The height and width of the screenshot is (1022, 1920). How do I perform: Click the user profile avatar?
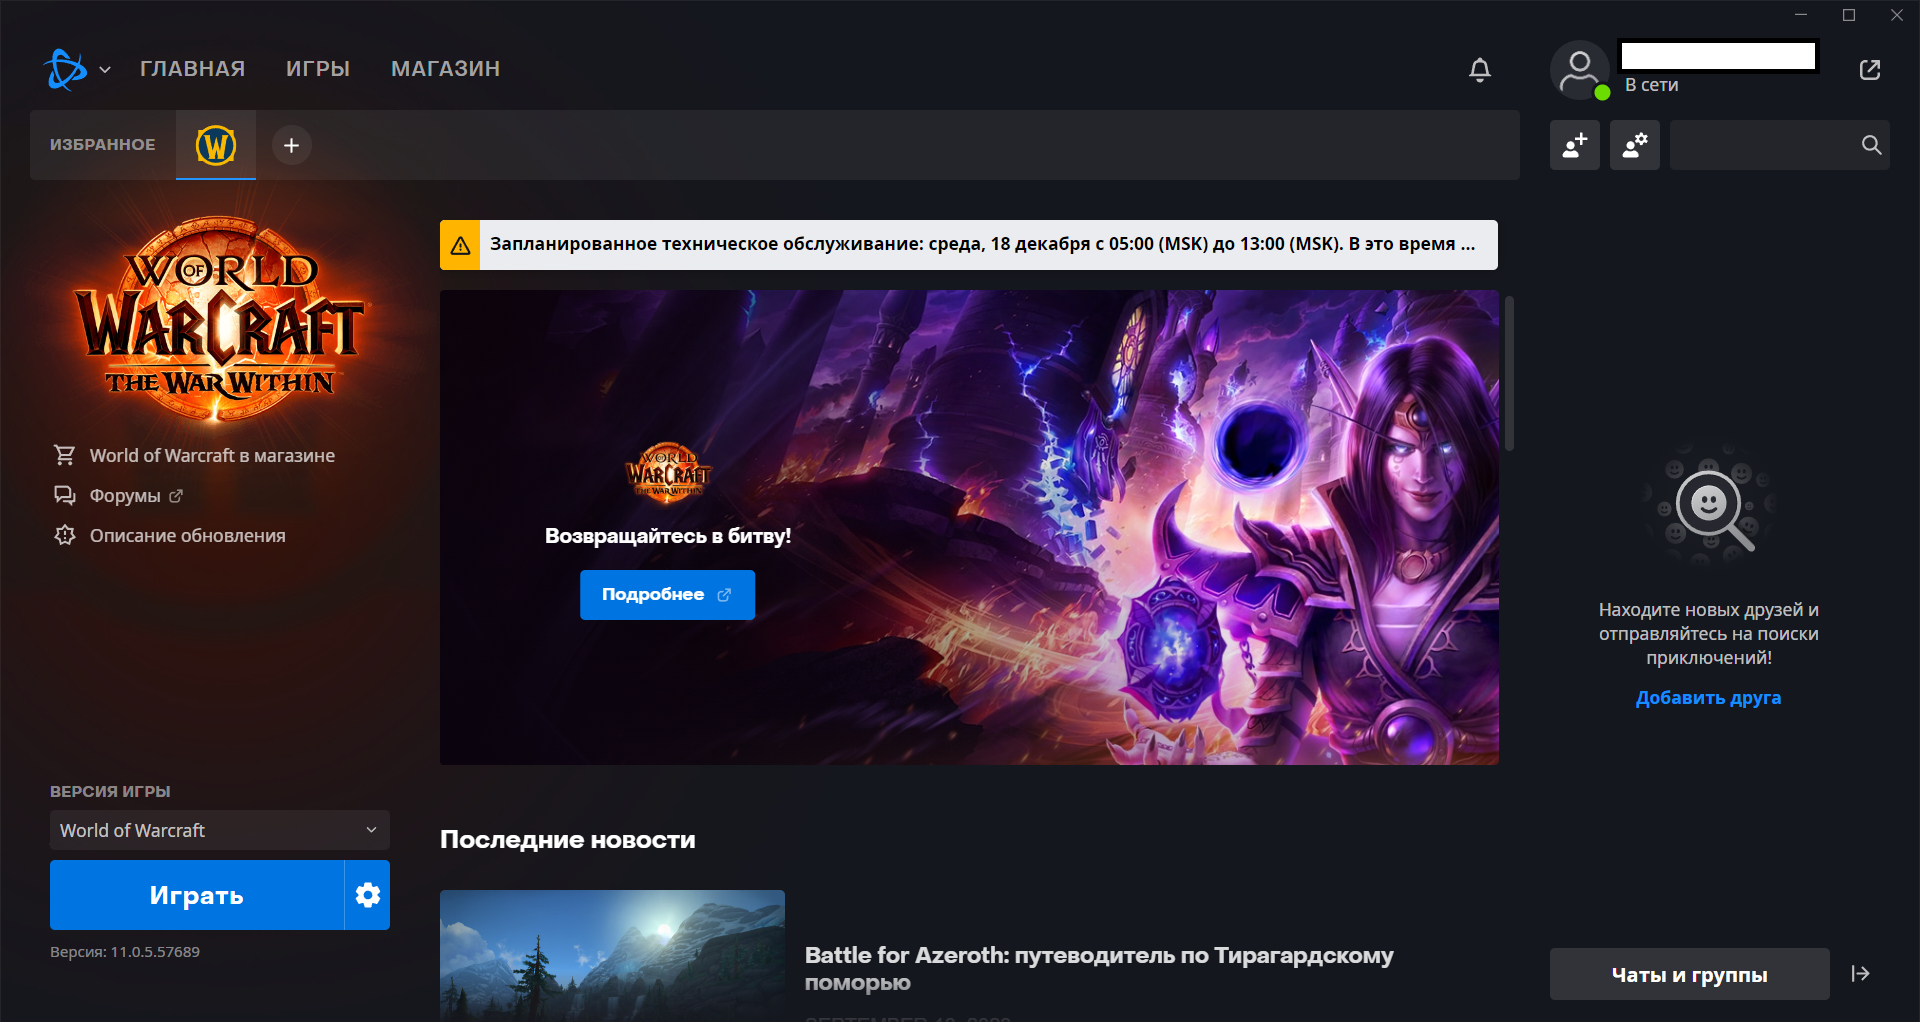1579,70
